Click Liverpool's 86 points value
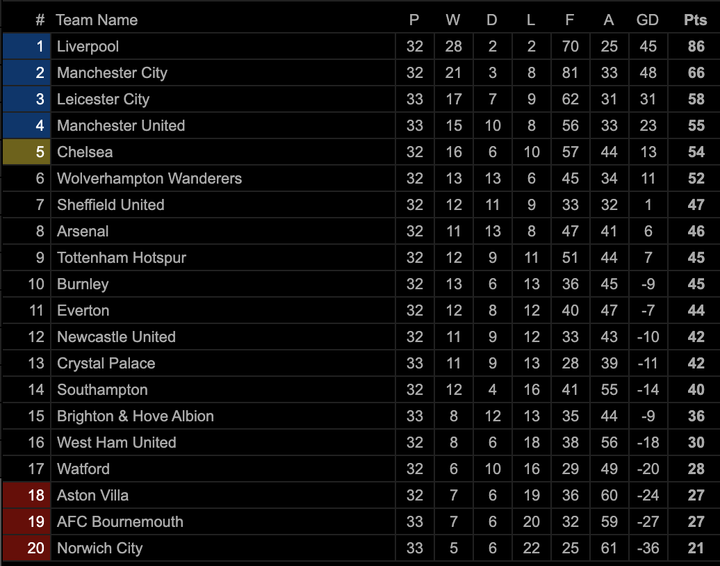The image size is (720, 566). 695,47
